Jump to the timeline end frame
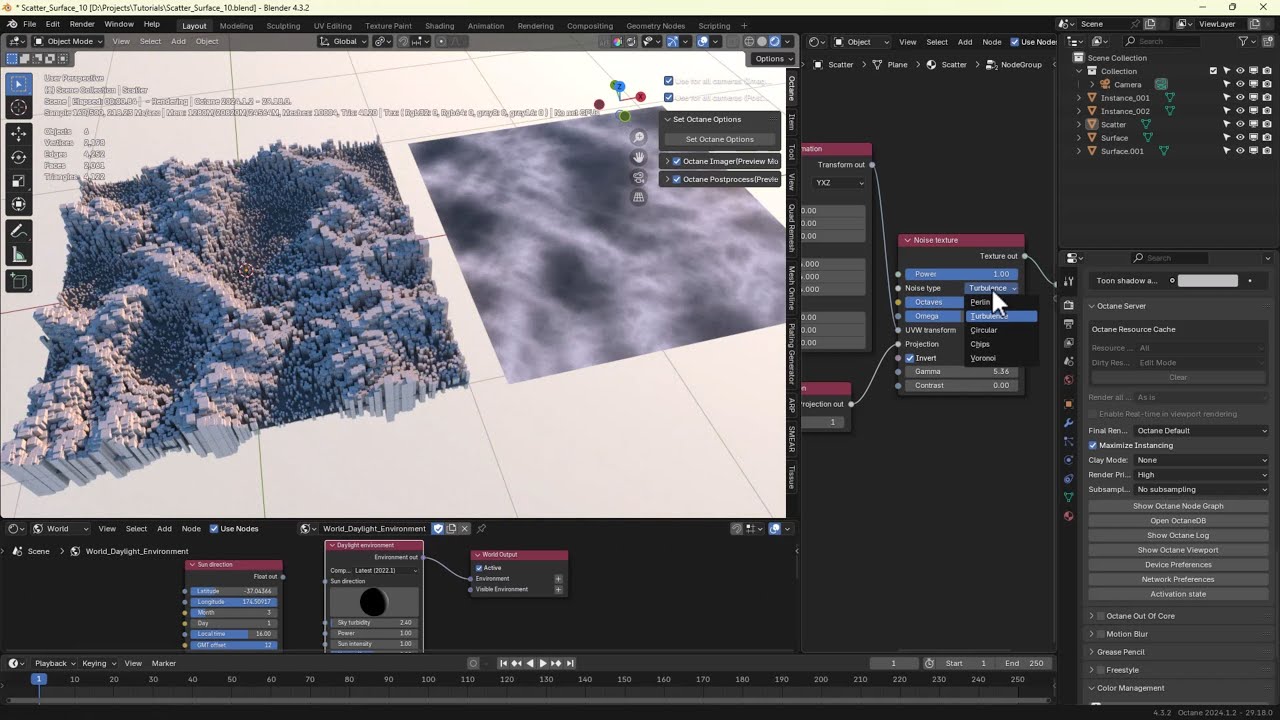 click(570, 663)
